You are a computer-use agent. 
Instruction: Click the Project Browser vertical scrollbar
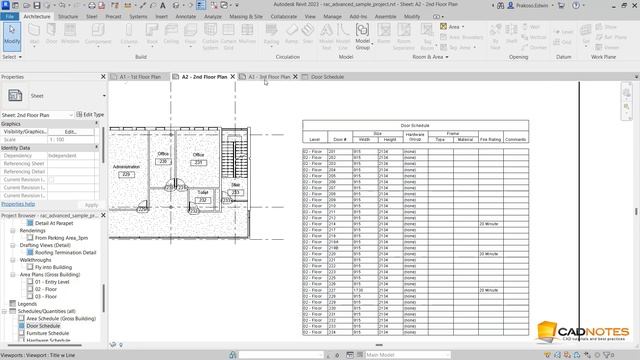[x=104, y=298]
